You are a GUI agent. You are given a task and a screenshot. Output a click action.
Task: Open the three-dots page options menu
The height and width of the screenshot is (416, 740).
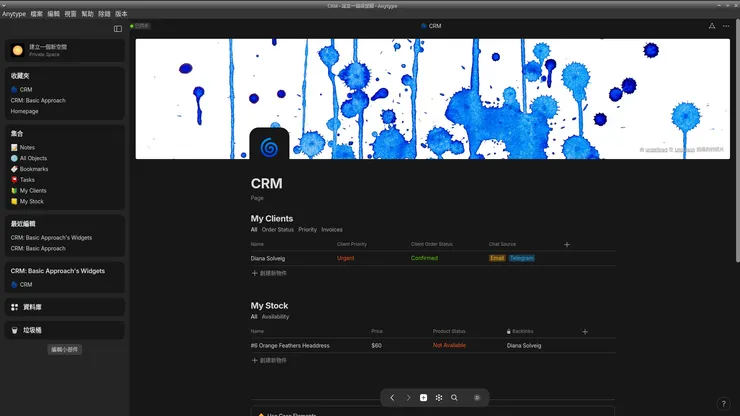point(726,26)
